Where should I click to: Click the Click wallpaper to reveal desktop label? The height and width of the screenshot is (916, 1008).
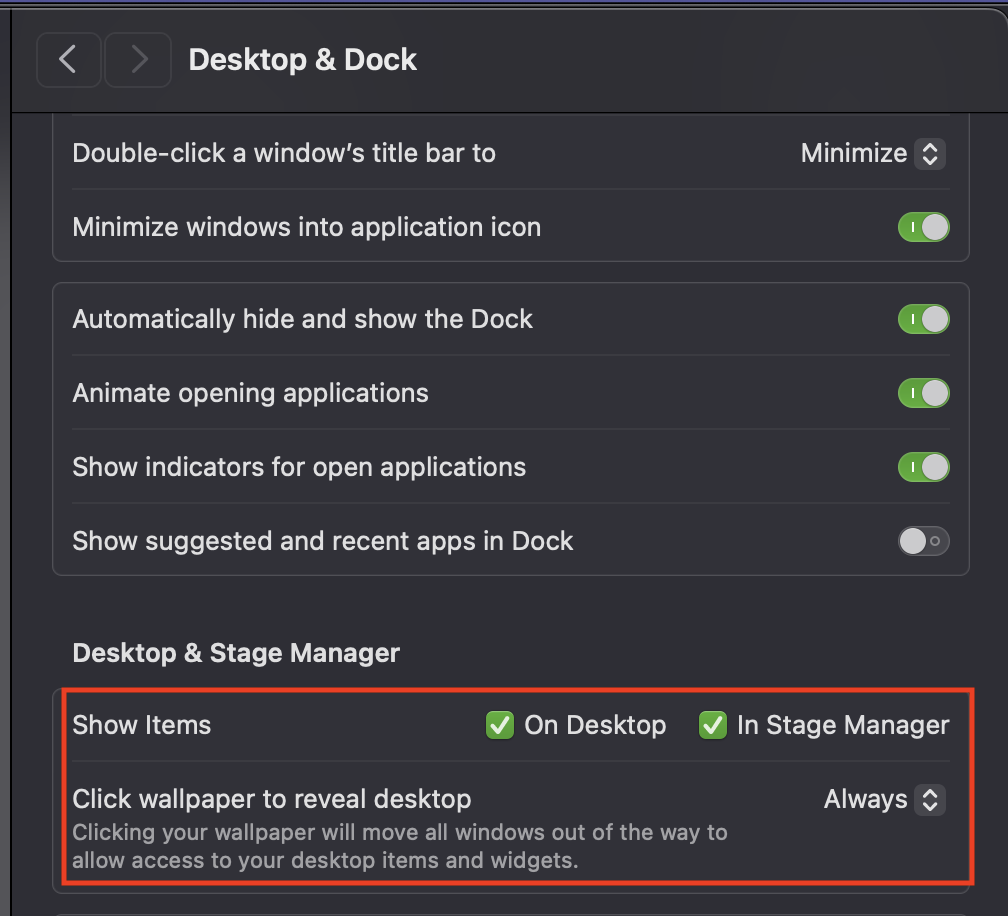[272, 799]
